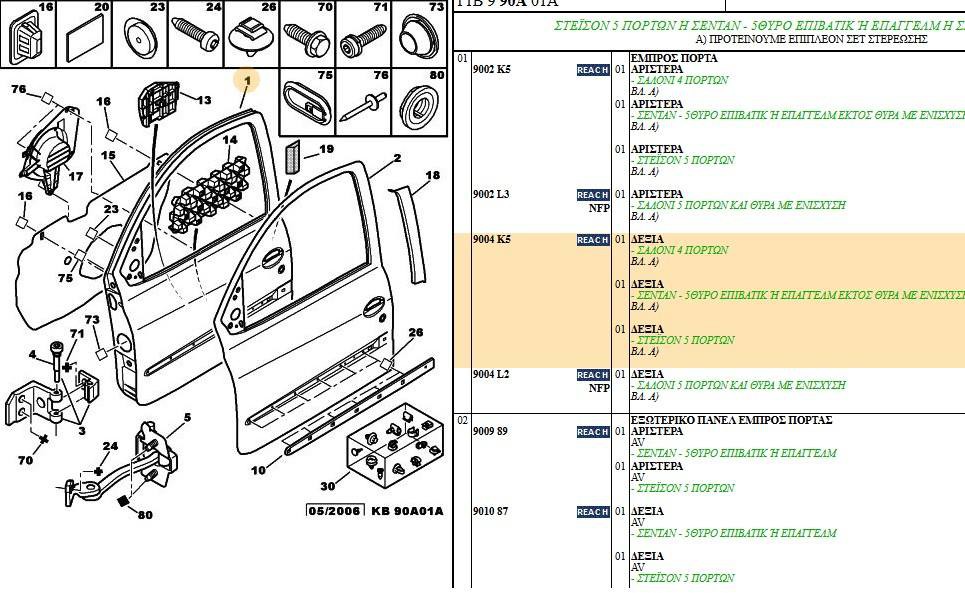Click the part 76 rivet icon
This screenshot has height=593, width=965.
[x=363, y=101]
